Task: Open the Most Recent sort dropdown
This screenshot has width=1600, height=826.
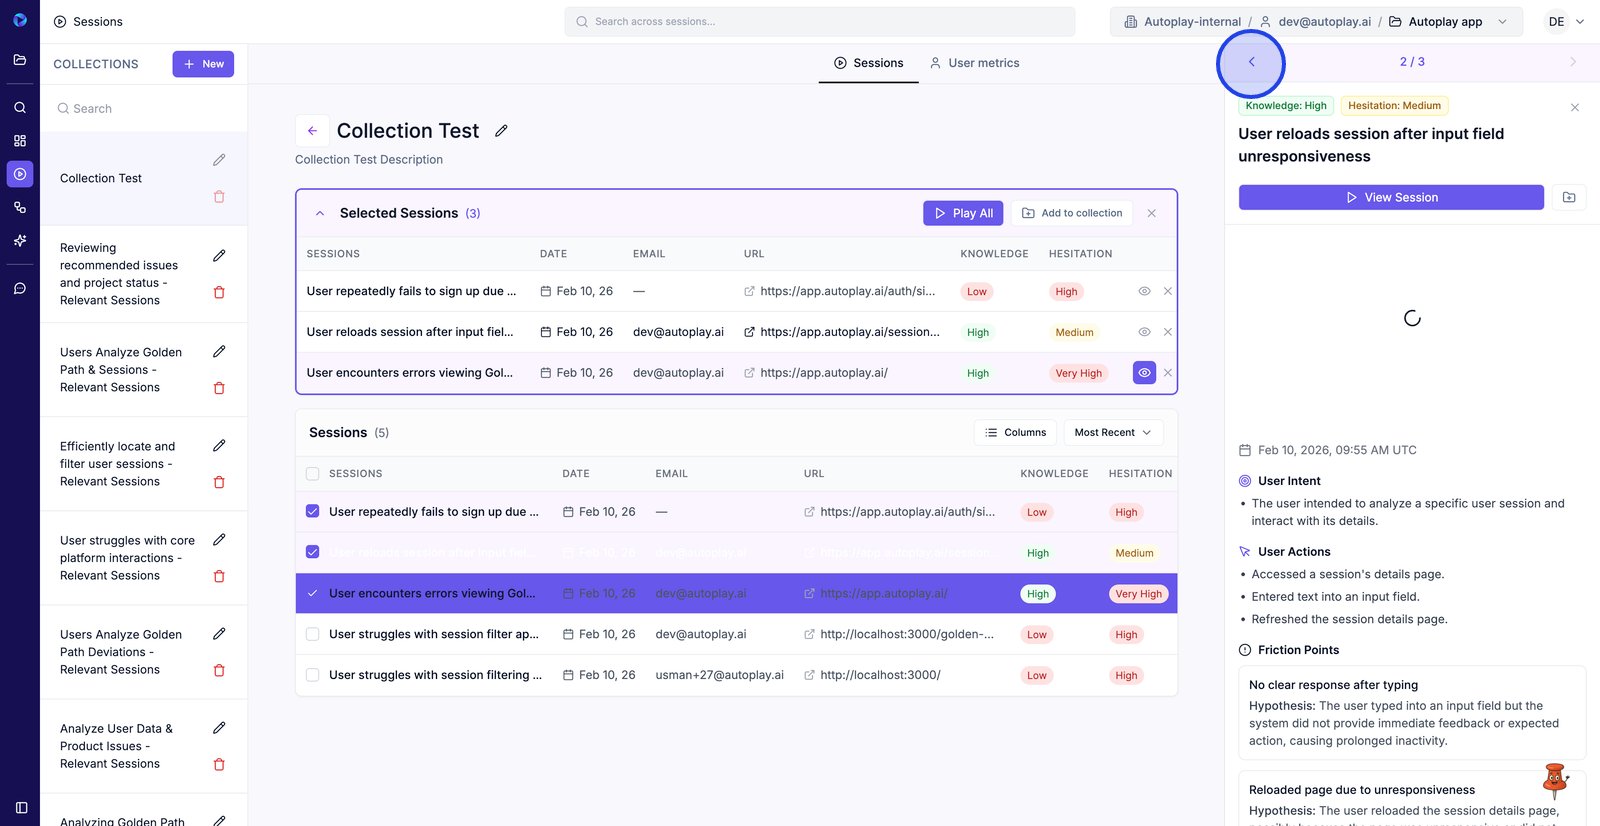Action: point(1112,433)
